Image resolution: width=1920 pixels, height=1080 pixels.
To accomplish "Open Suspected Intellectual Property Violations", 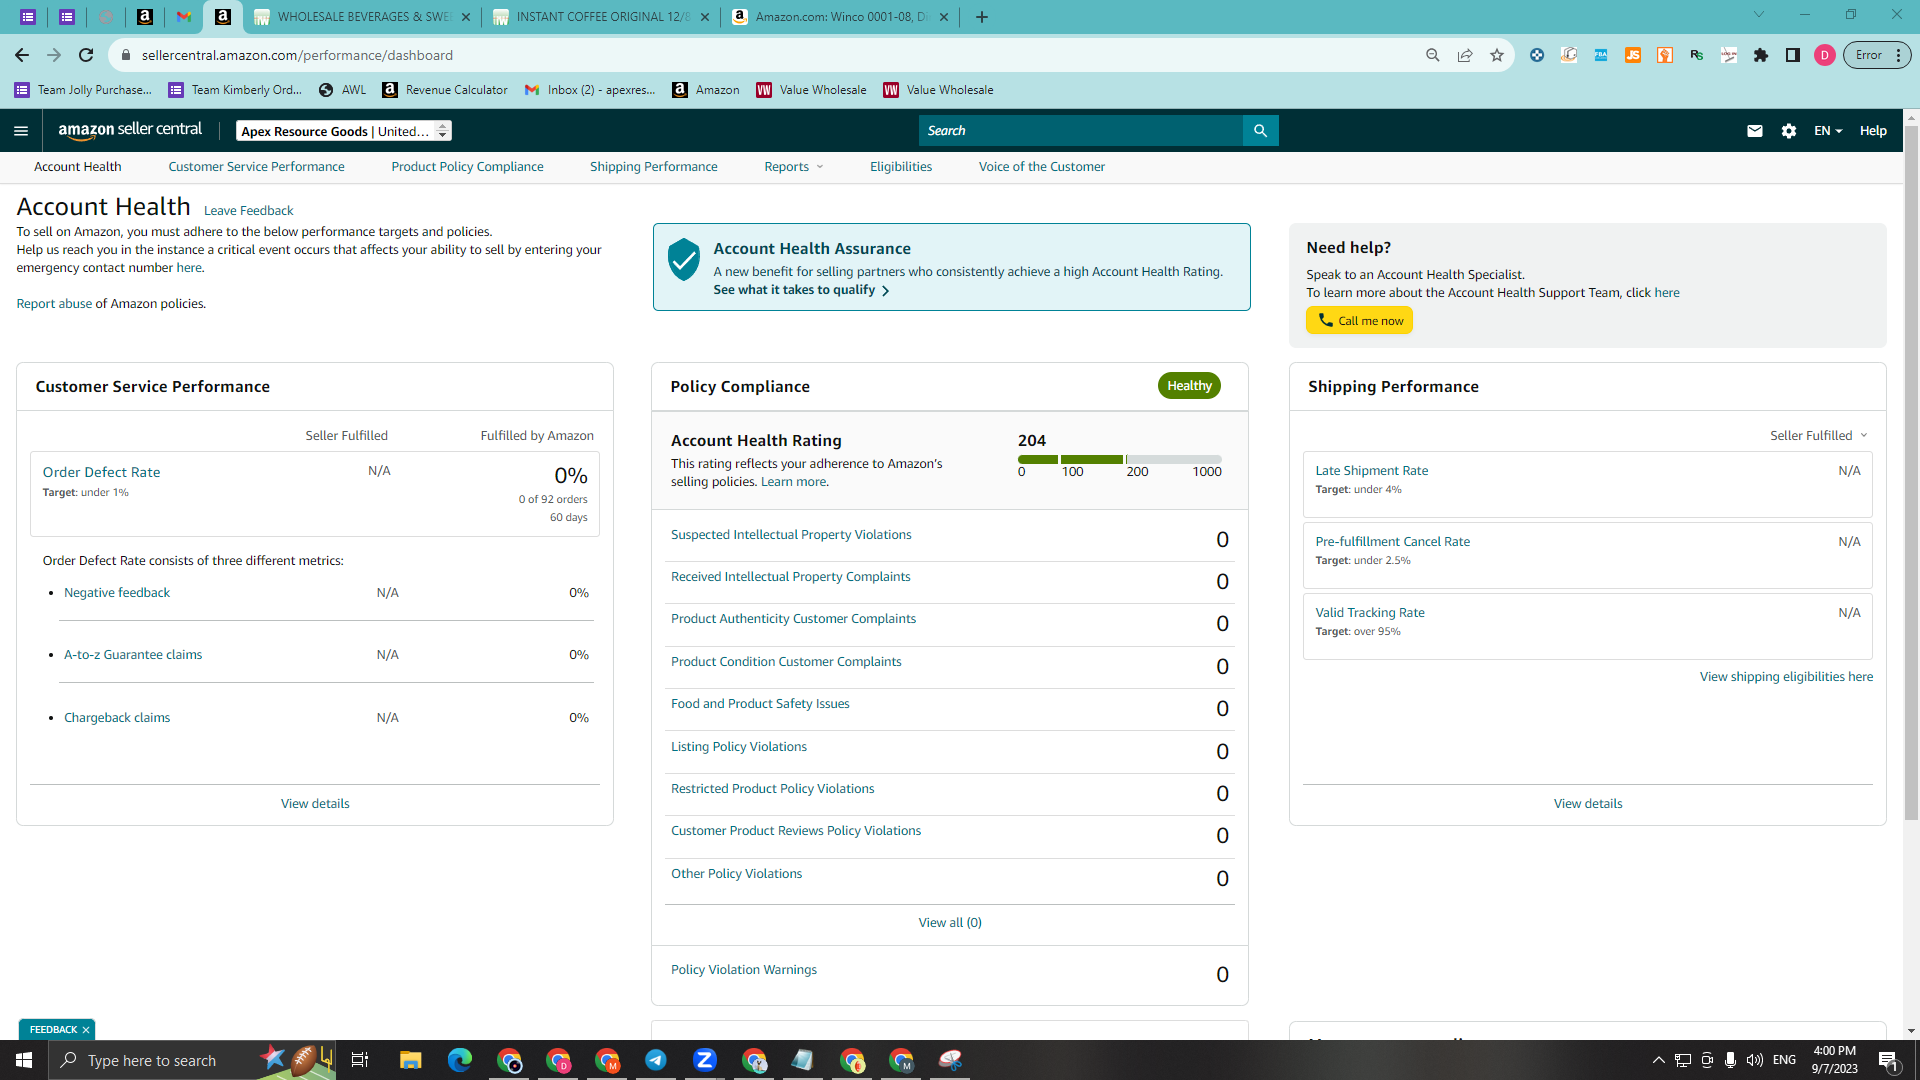I will point(791,535).
